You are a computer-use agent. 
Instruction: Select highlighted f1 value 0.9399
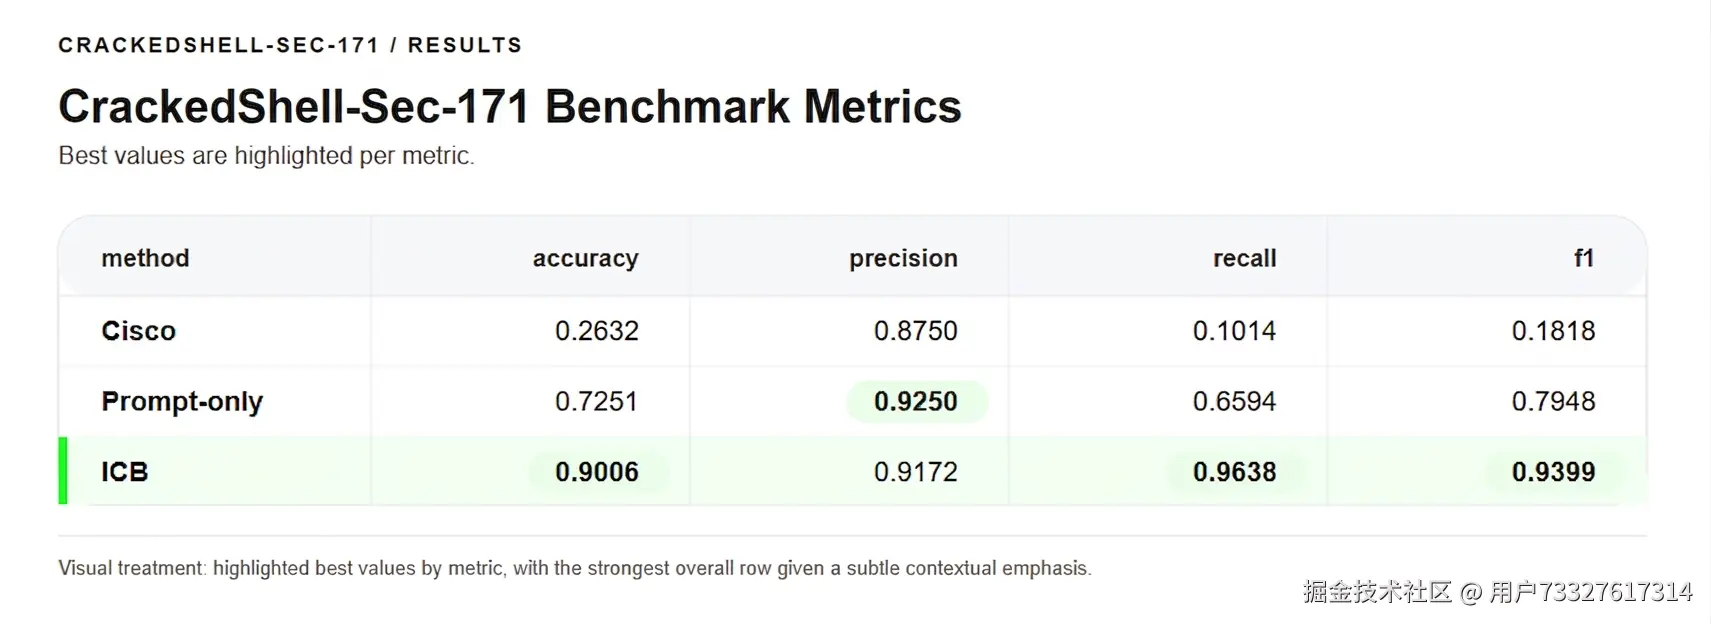pyautogui.click(x=1553, y=472)
